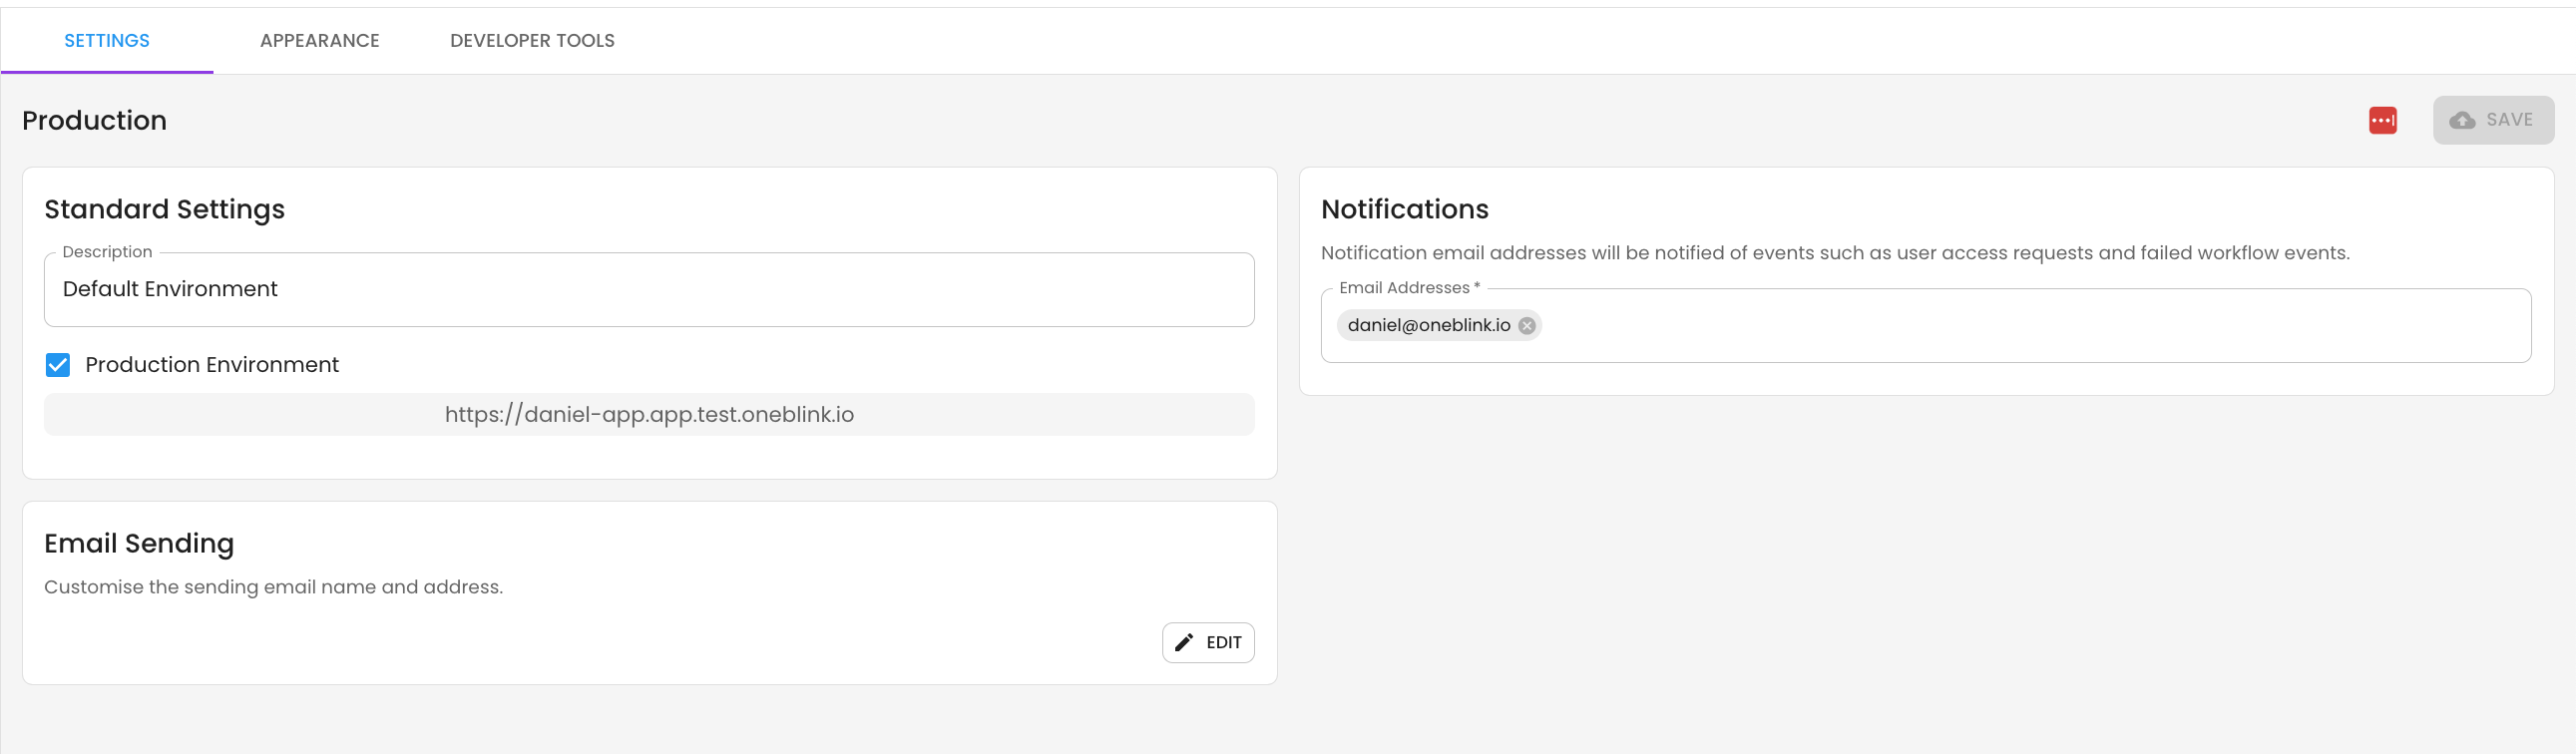
Task: Click the pencil icon in Email Sending
Action: [x=1184, y=642]
